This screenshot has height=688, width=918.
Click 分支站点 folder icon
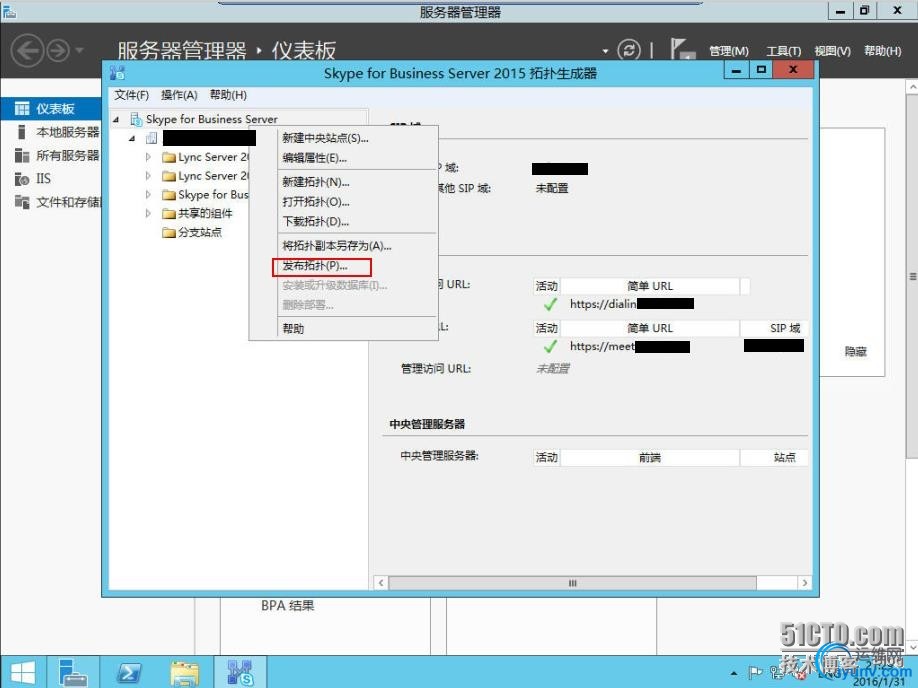pyautogui.click(x=169, y=232)
